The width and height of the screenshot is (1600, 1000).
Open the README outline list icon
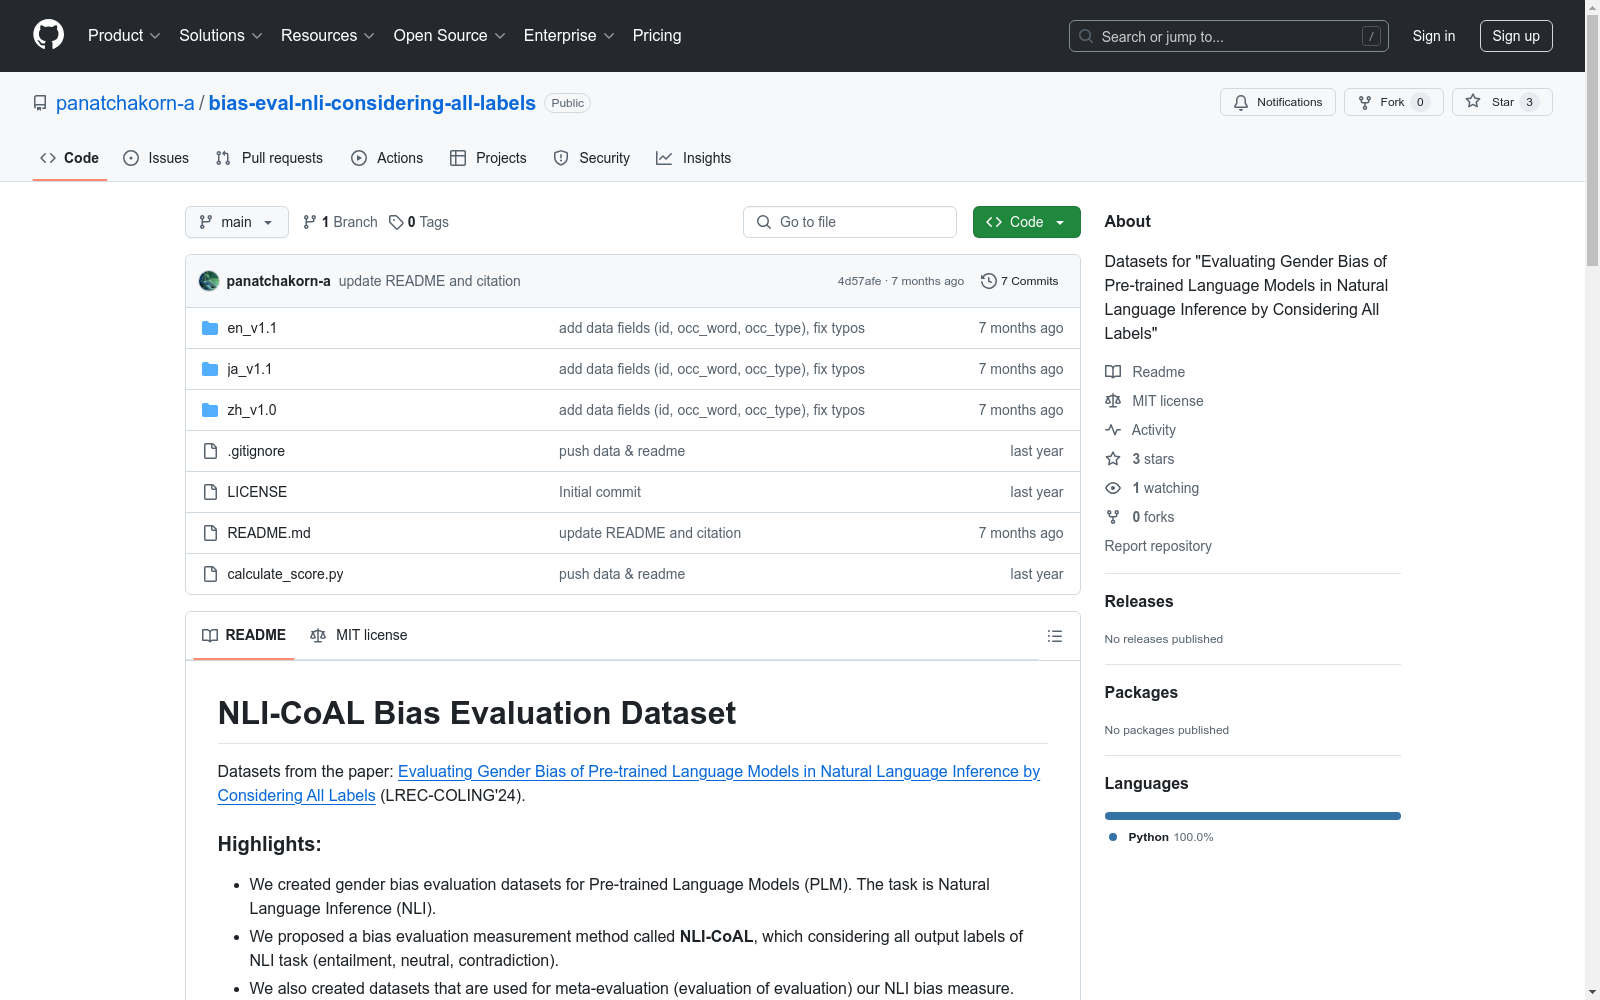[x=1054, y=636]
